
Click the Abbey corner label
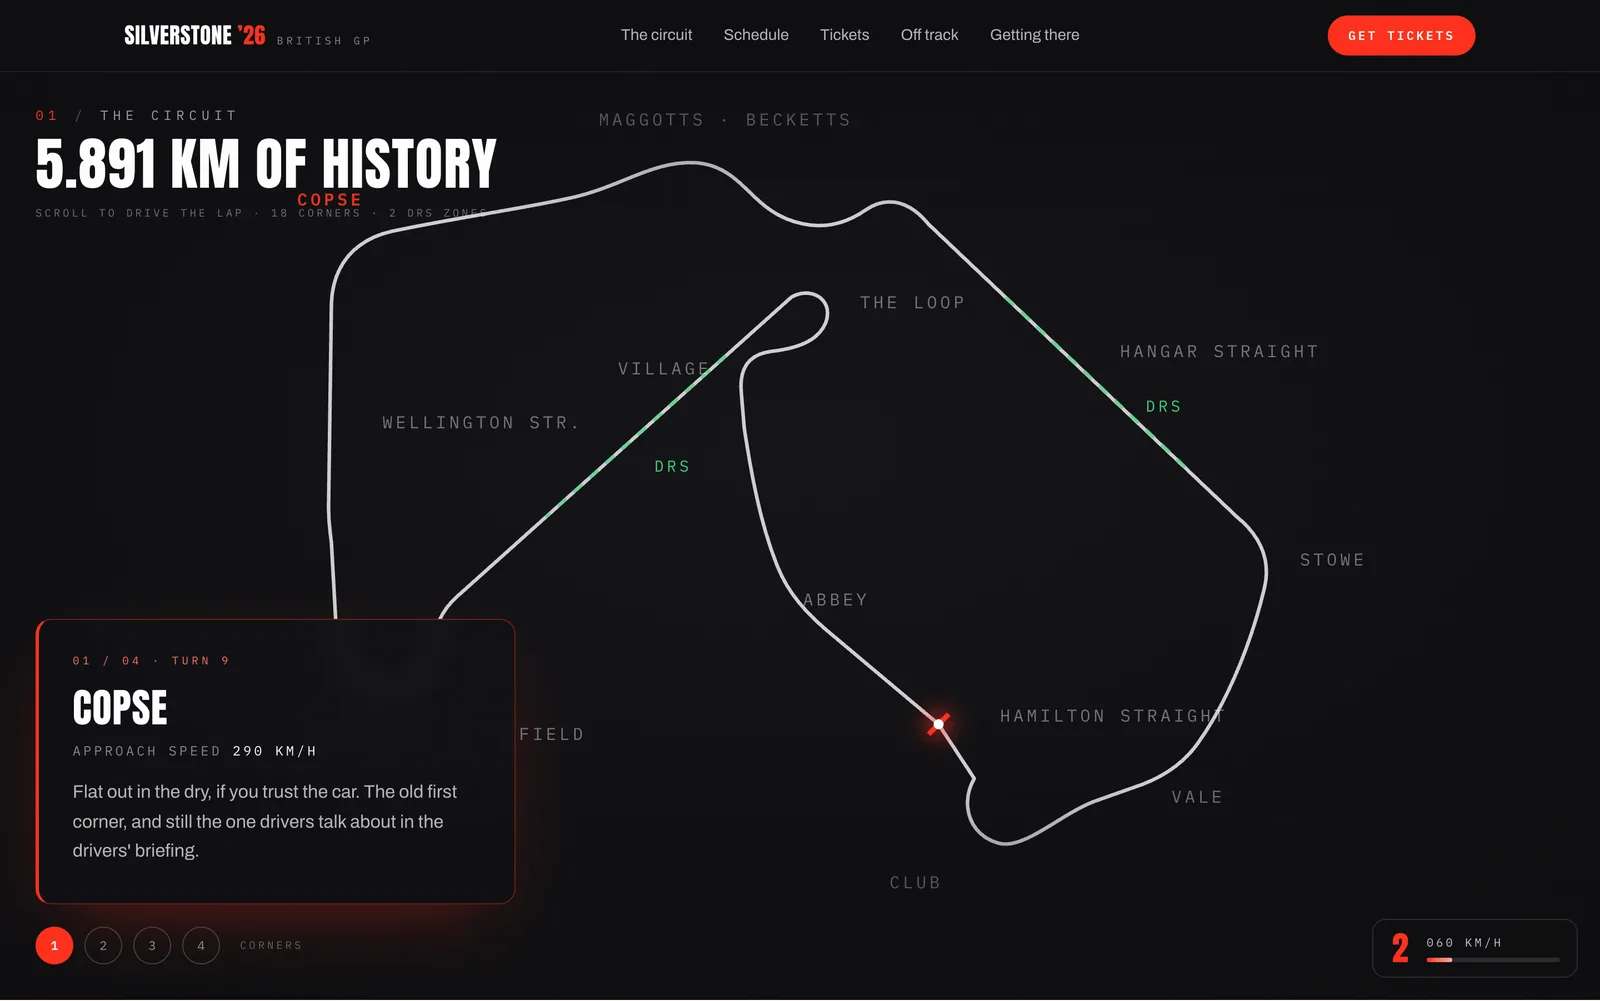coord(836,600)
